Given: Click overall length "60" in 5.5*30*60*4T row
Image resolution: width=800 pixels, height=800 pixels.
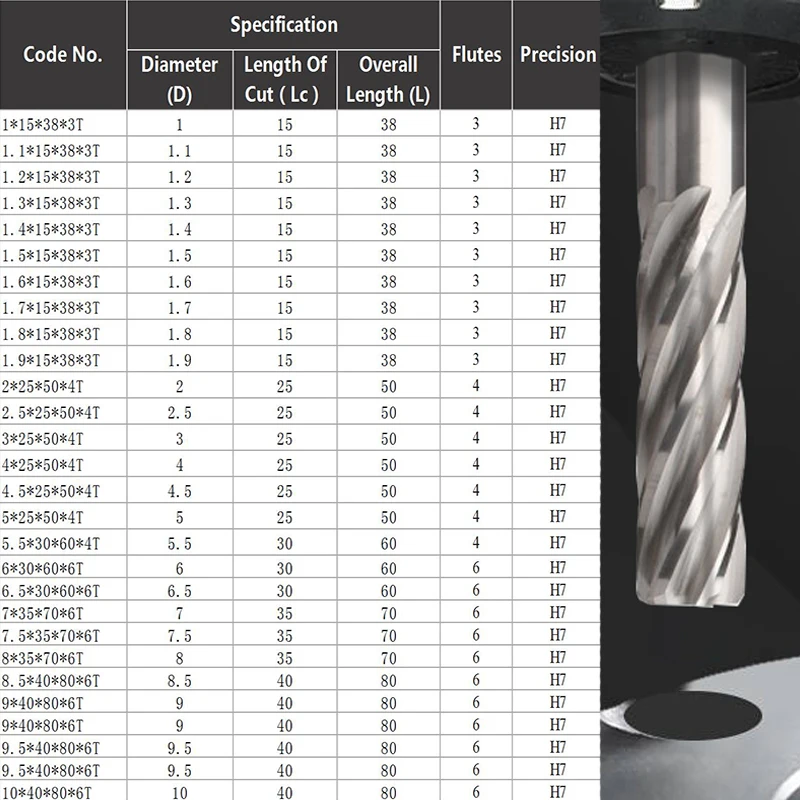Looking at the screenshot, I should (x=388, y=544).
